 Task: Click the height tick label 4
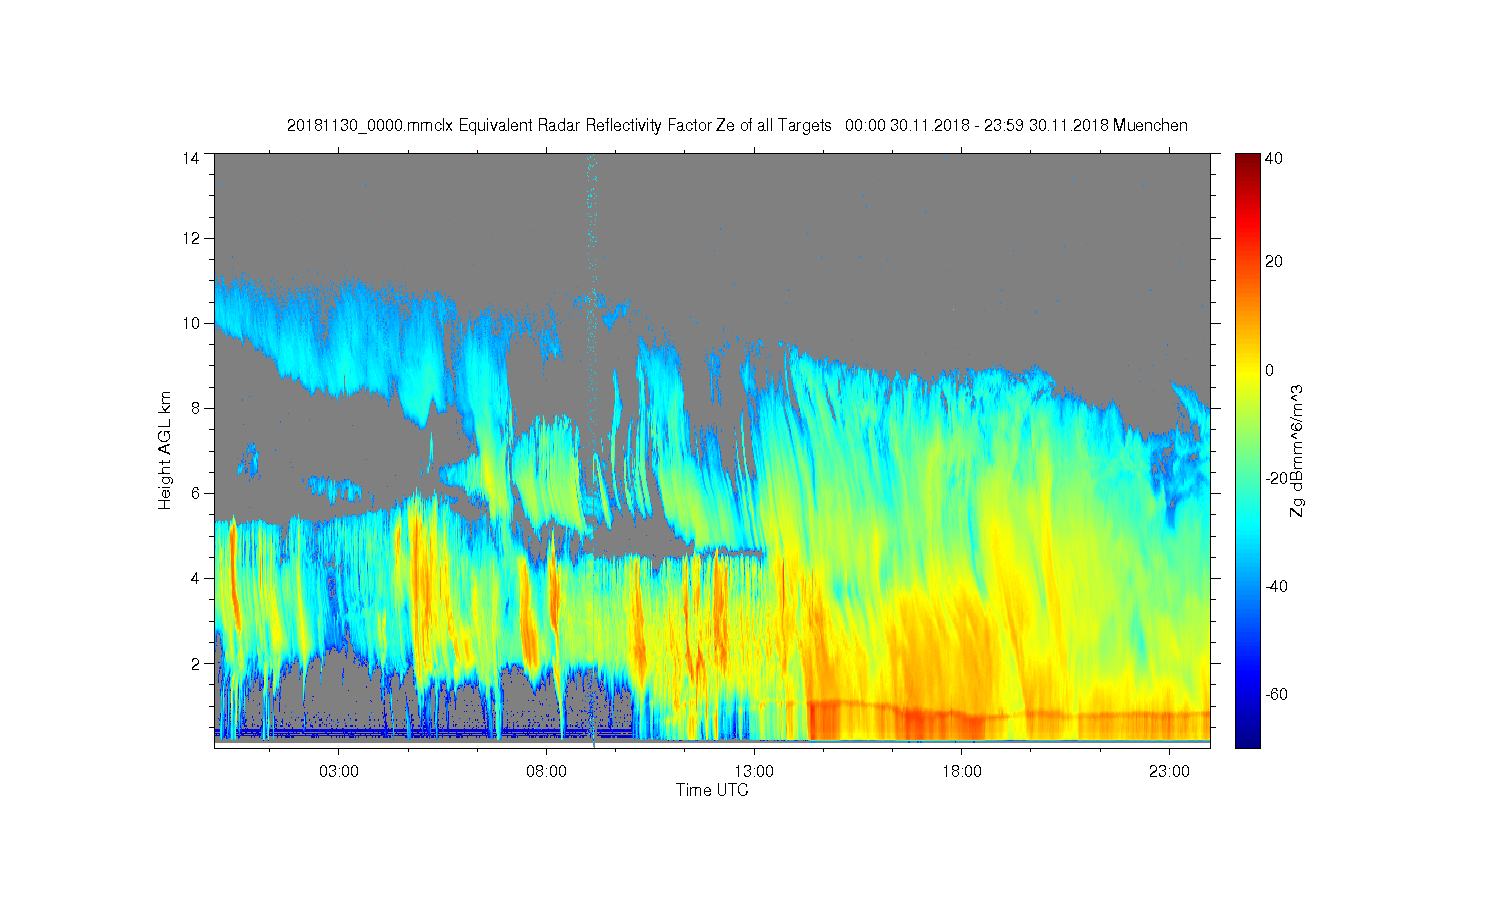tap(195, 578)
